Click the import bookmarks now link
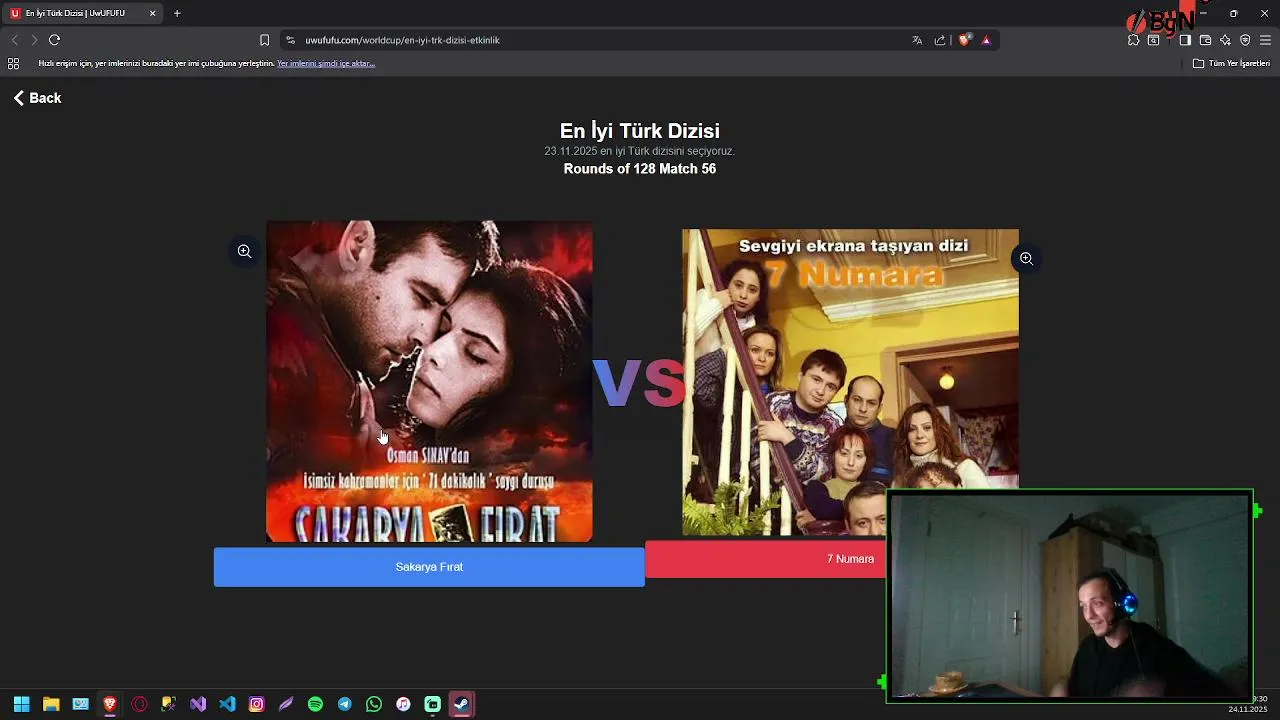Viewport: 1280px width, 720px height. [x=326, y=63]
